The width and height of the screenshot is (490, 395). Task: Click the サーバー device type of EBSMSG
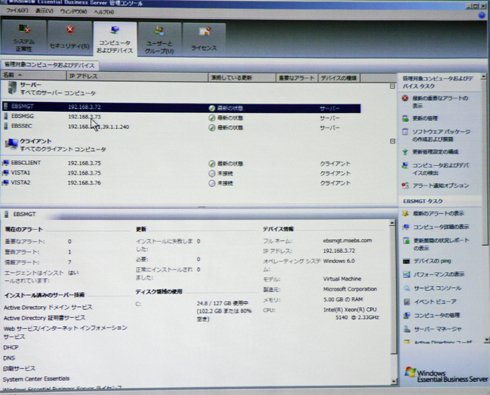tap(330, 118)
